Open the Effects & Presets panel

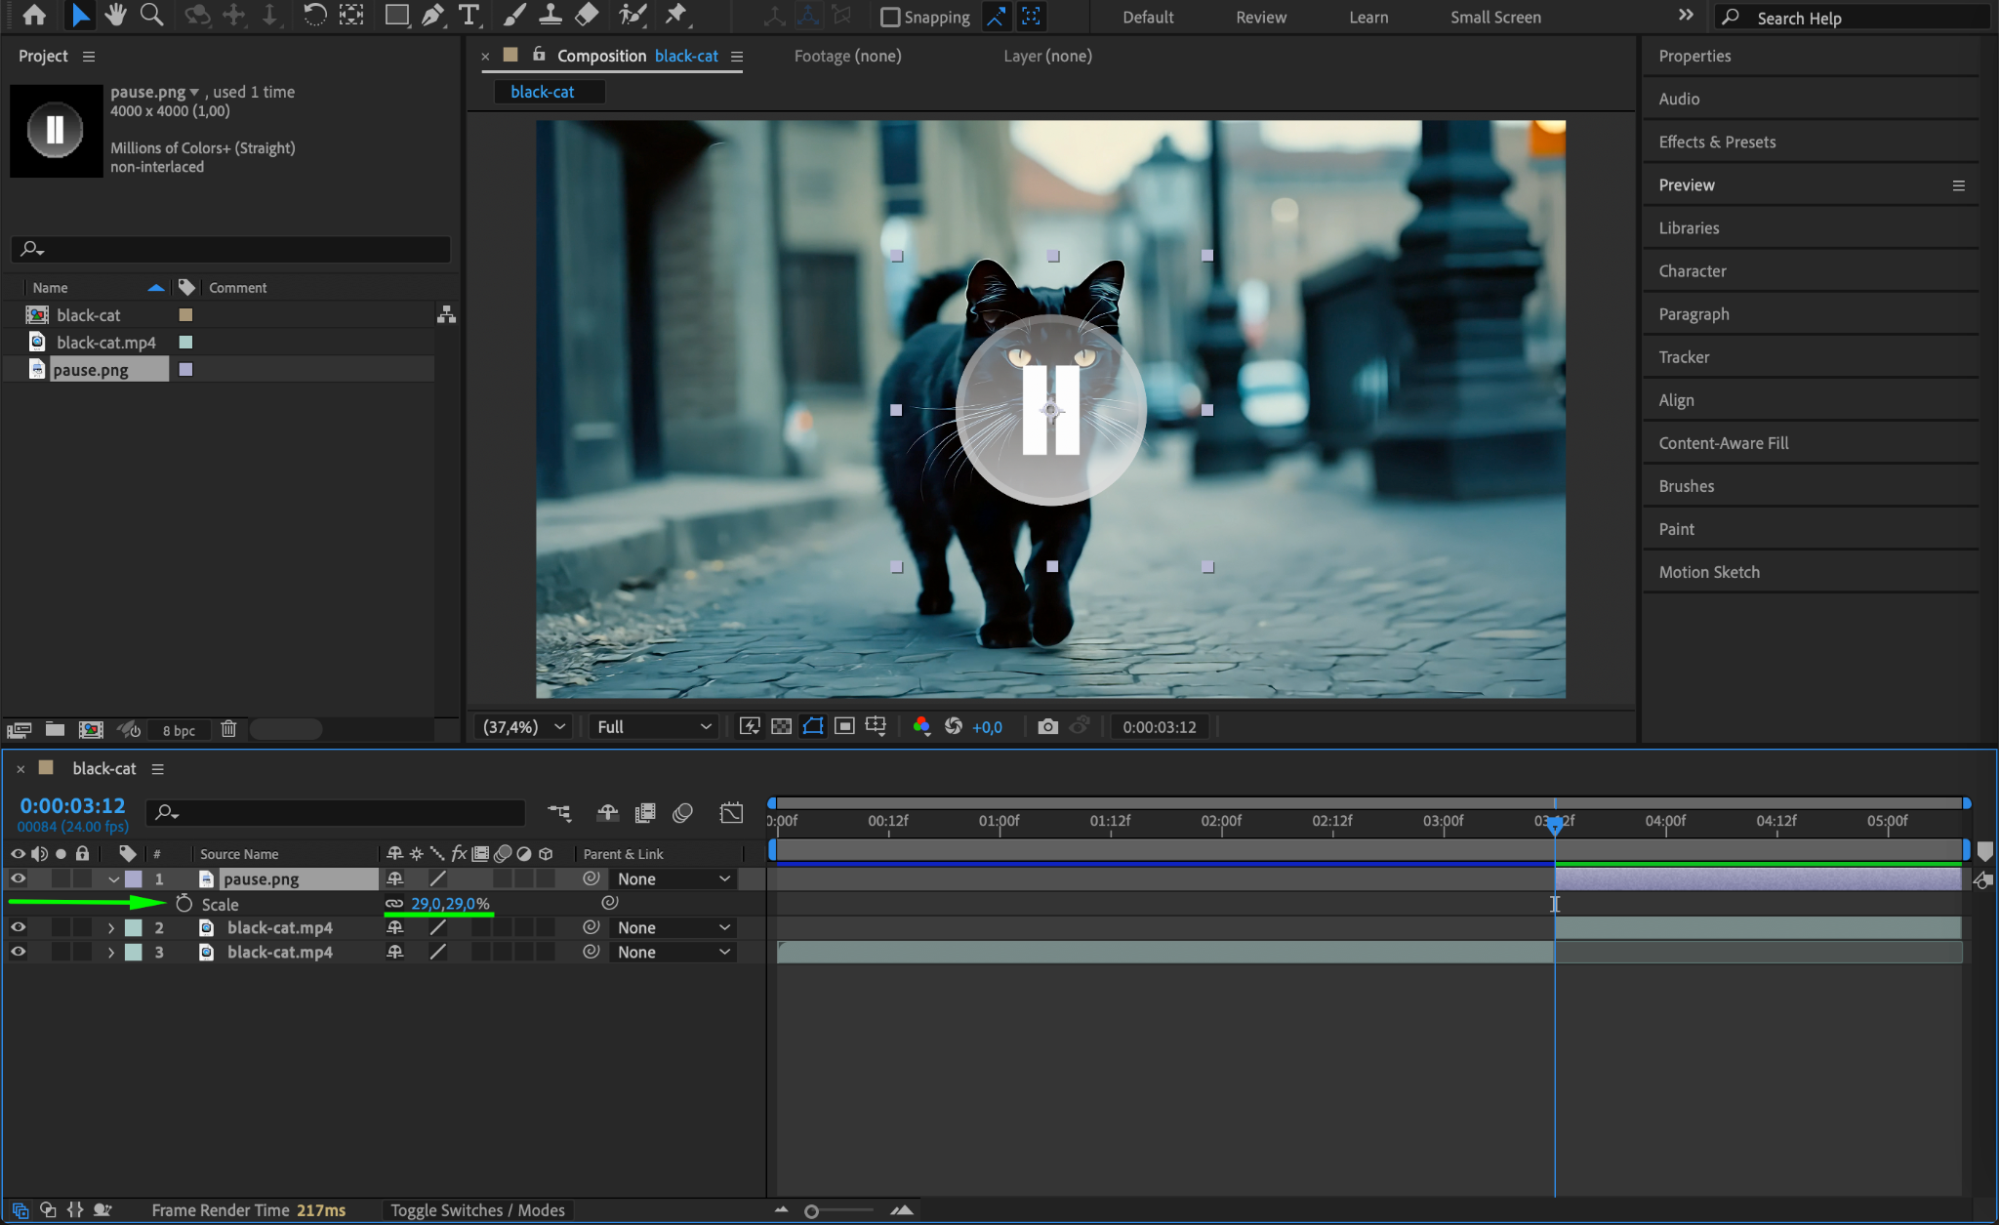click(x=1716, y=142)
